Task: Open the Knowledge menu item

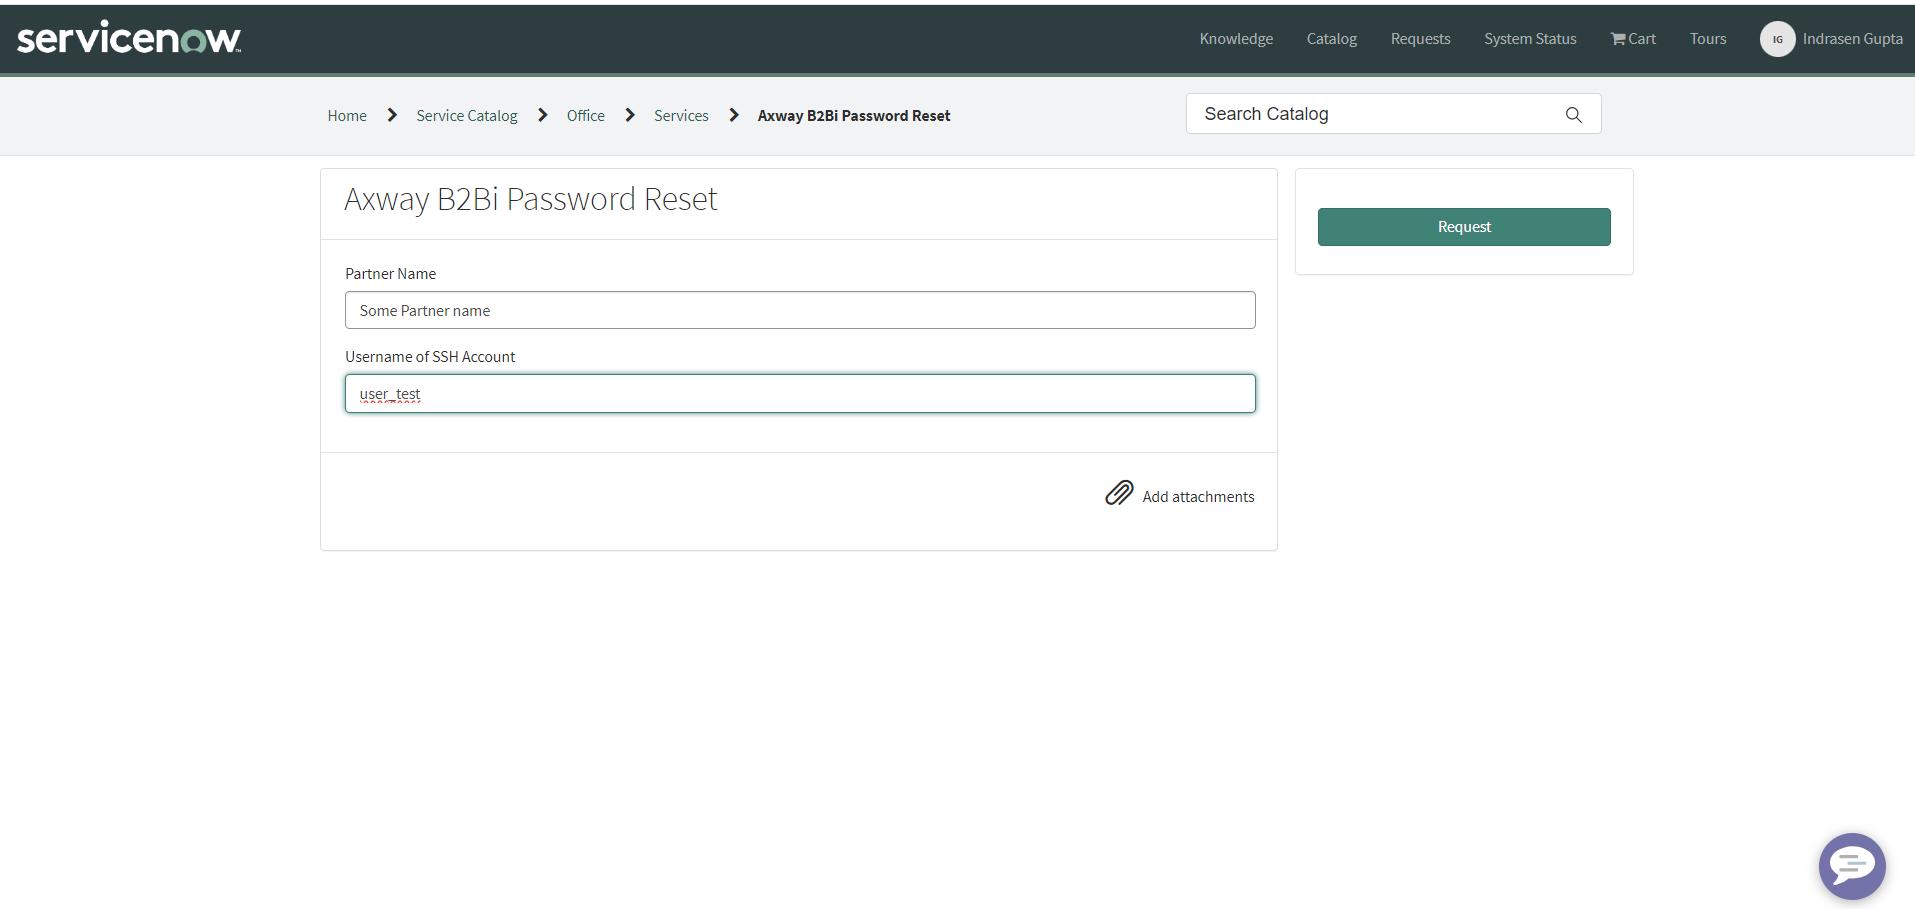Action: 1236,39
